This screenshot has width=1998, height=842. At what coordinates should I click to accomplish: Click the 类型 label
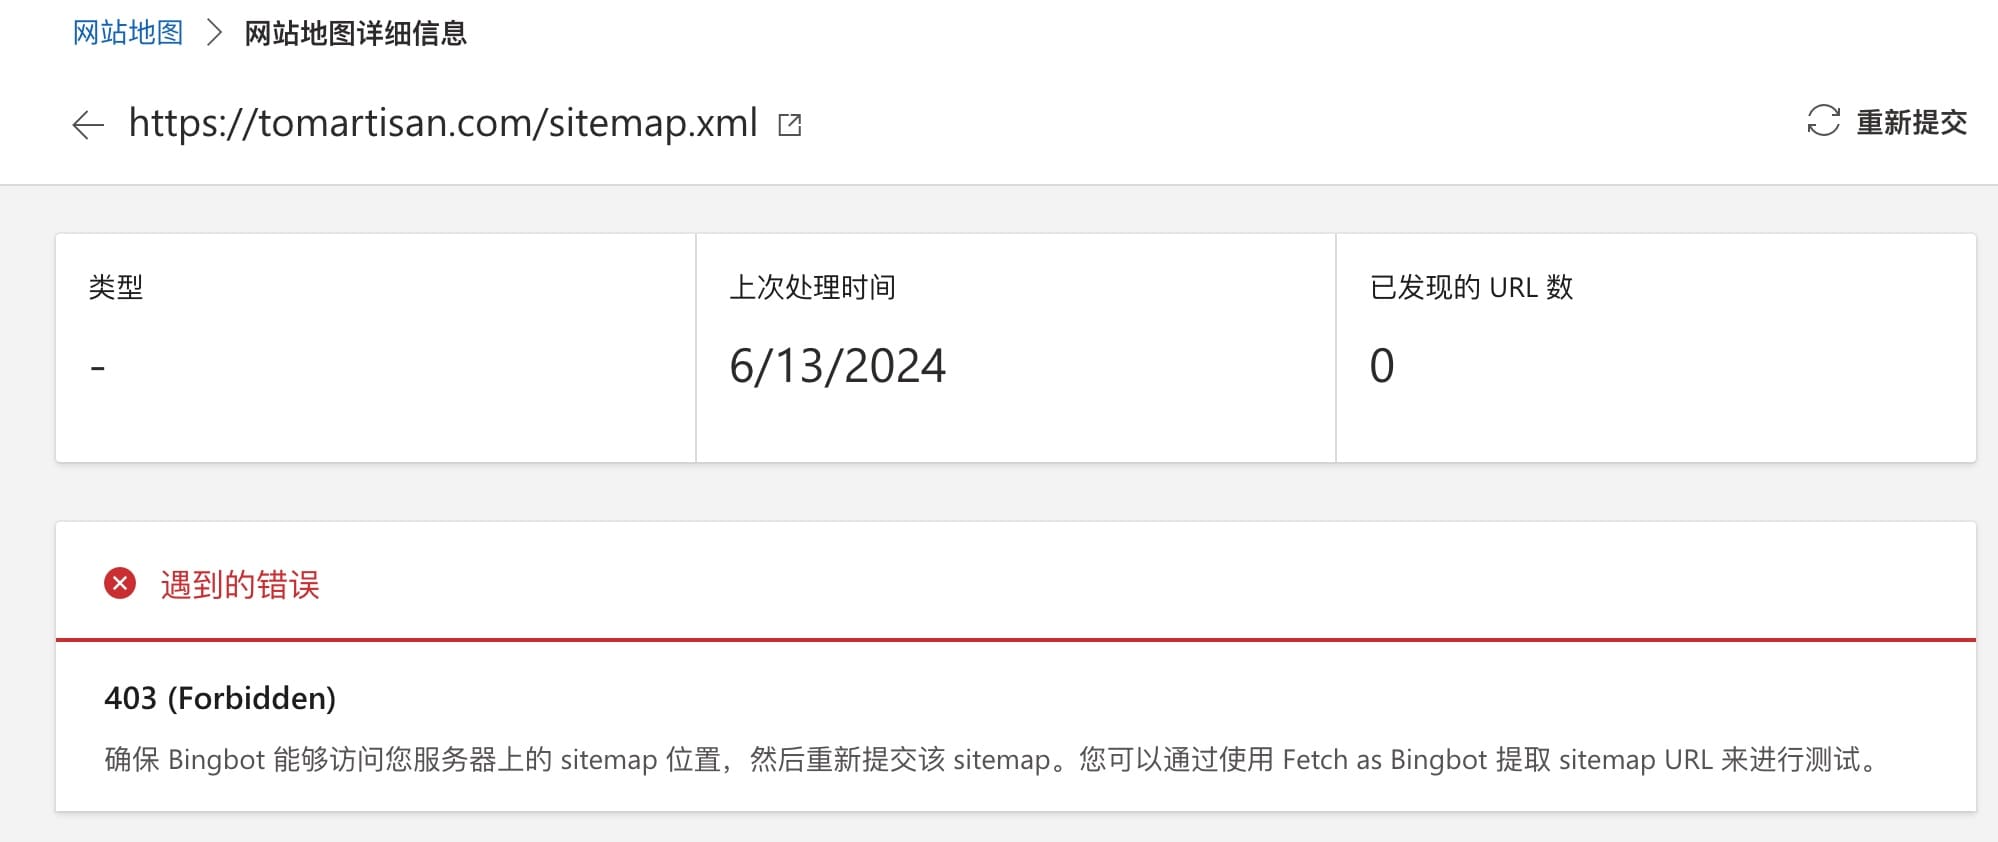click(x=116, y=288)
